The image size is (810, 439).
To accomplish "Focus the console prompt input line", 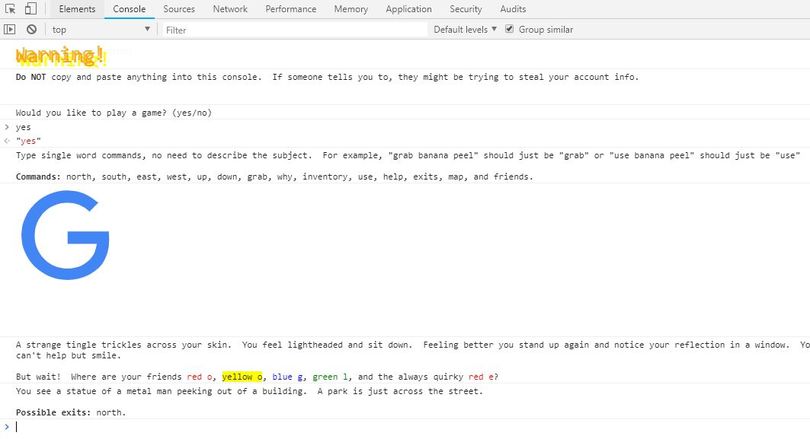I will click(x=408, y=427).
